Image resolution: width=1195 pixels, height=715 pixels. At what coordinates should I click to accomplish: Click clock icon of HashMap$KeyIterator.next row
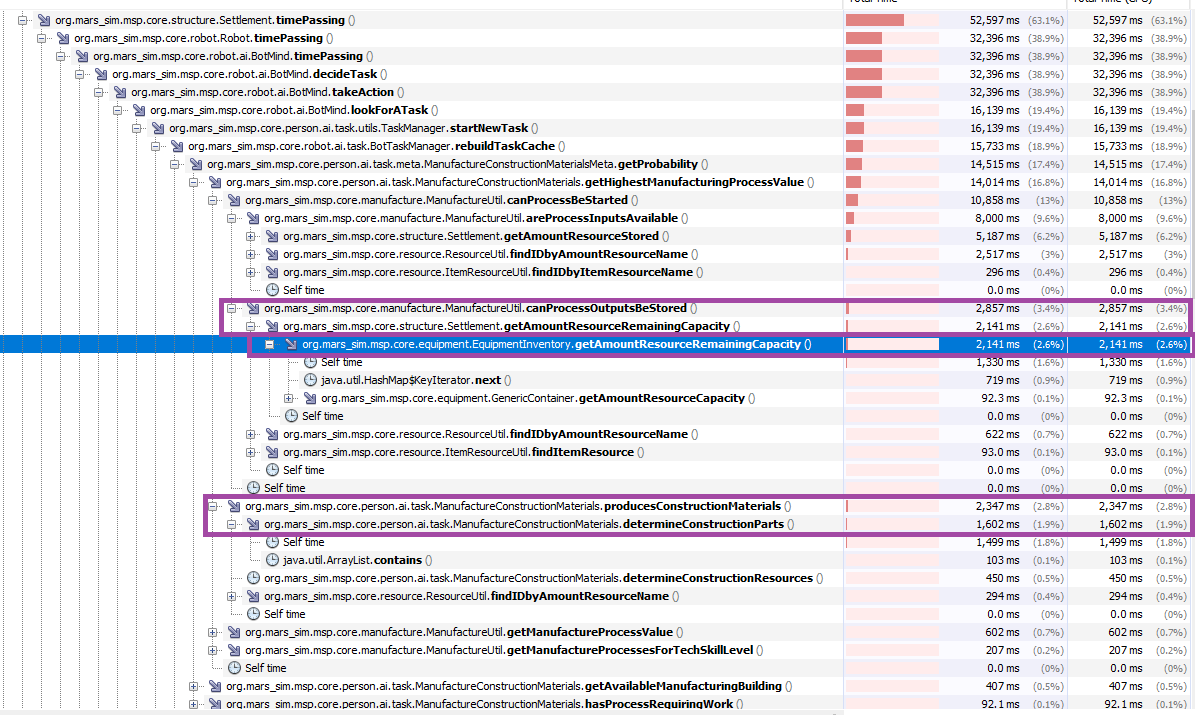click(311, 380)
